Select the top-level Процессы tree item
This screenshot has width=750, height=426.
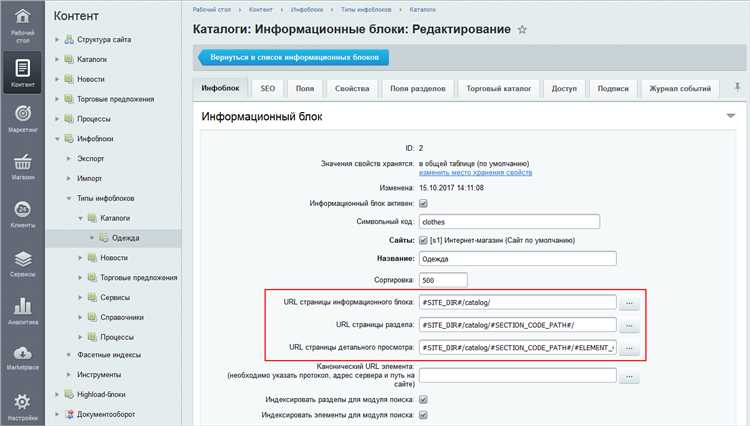click(x=94, y=119)
